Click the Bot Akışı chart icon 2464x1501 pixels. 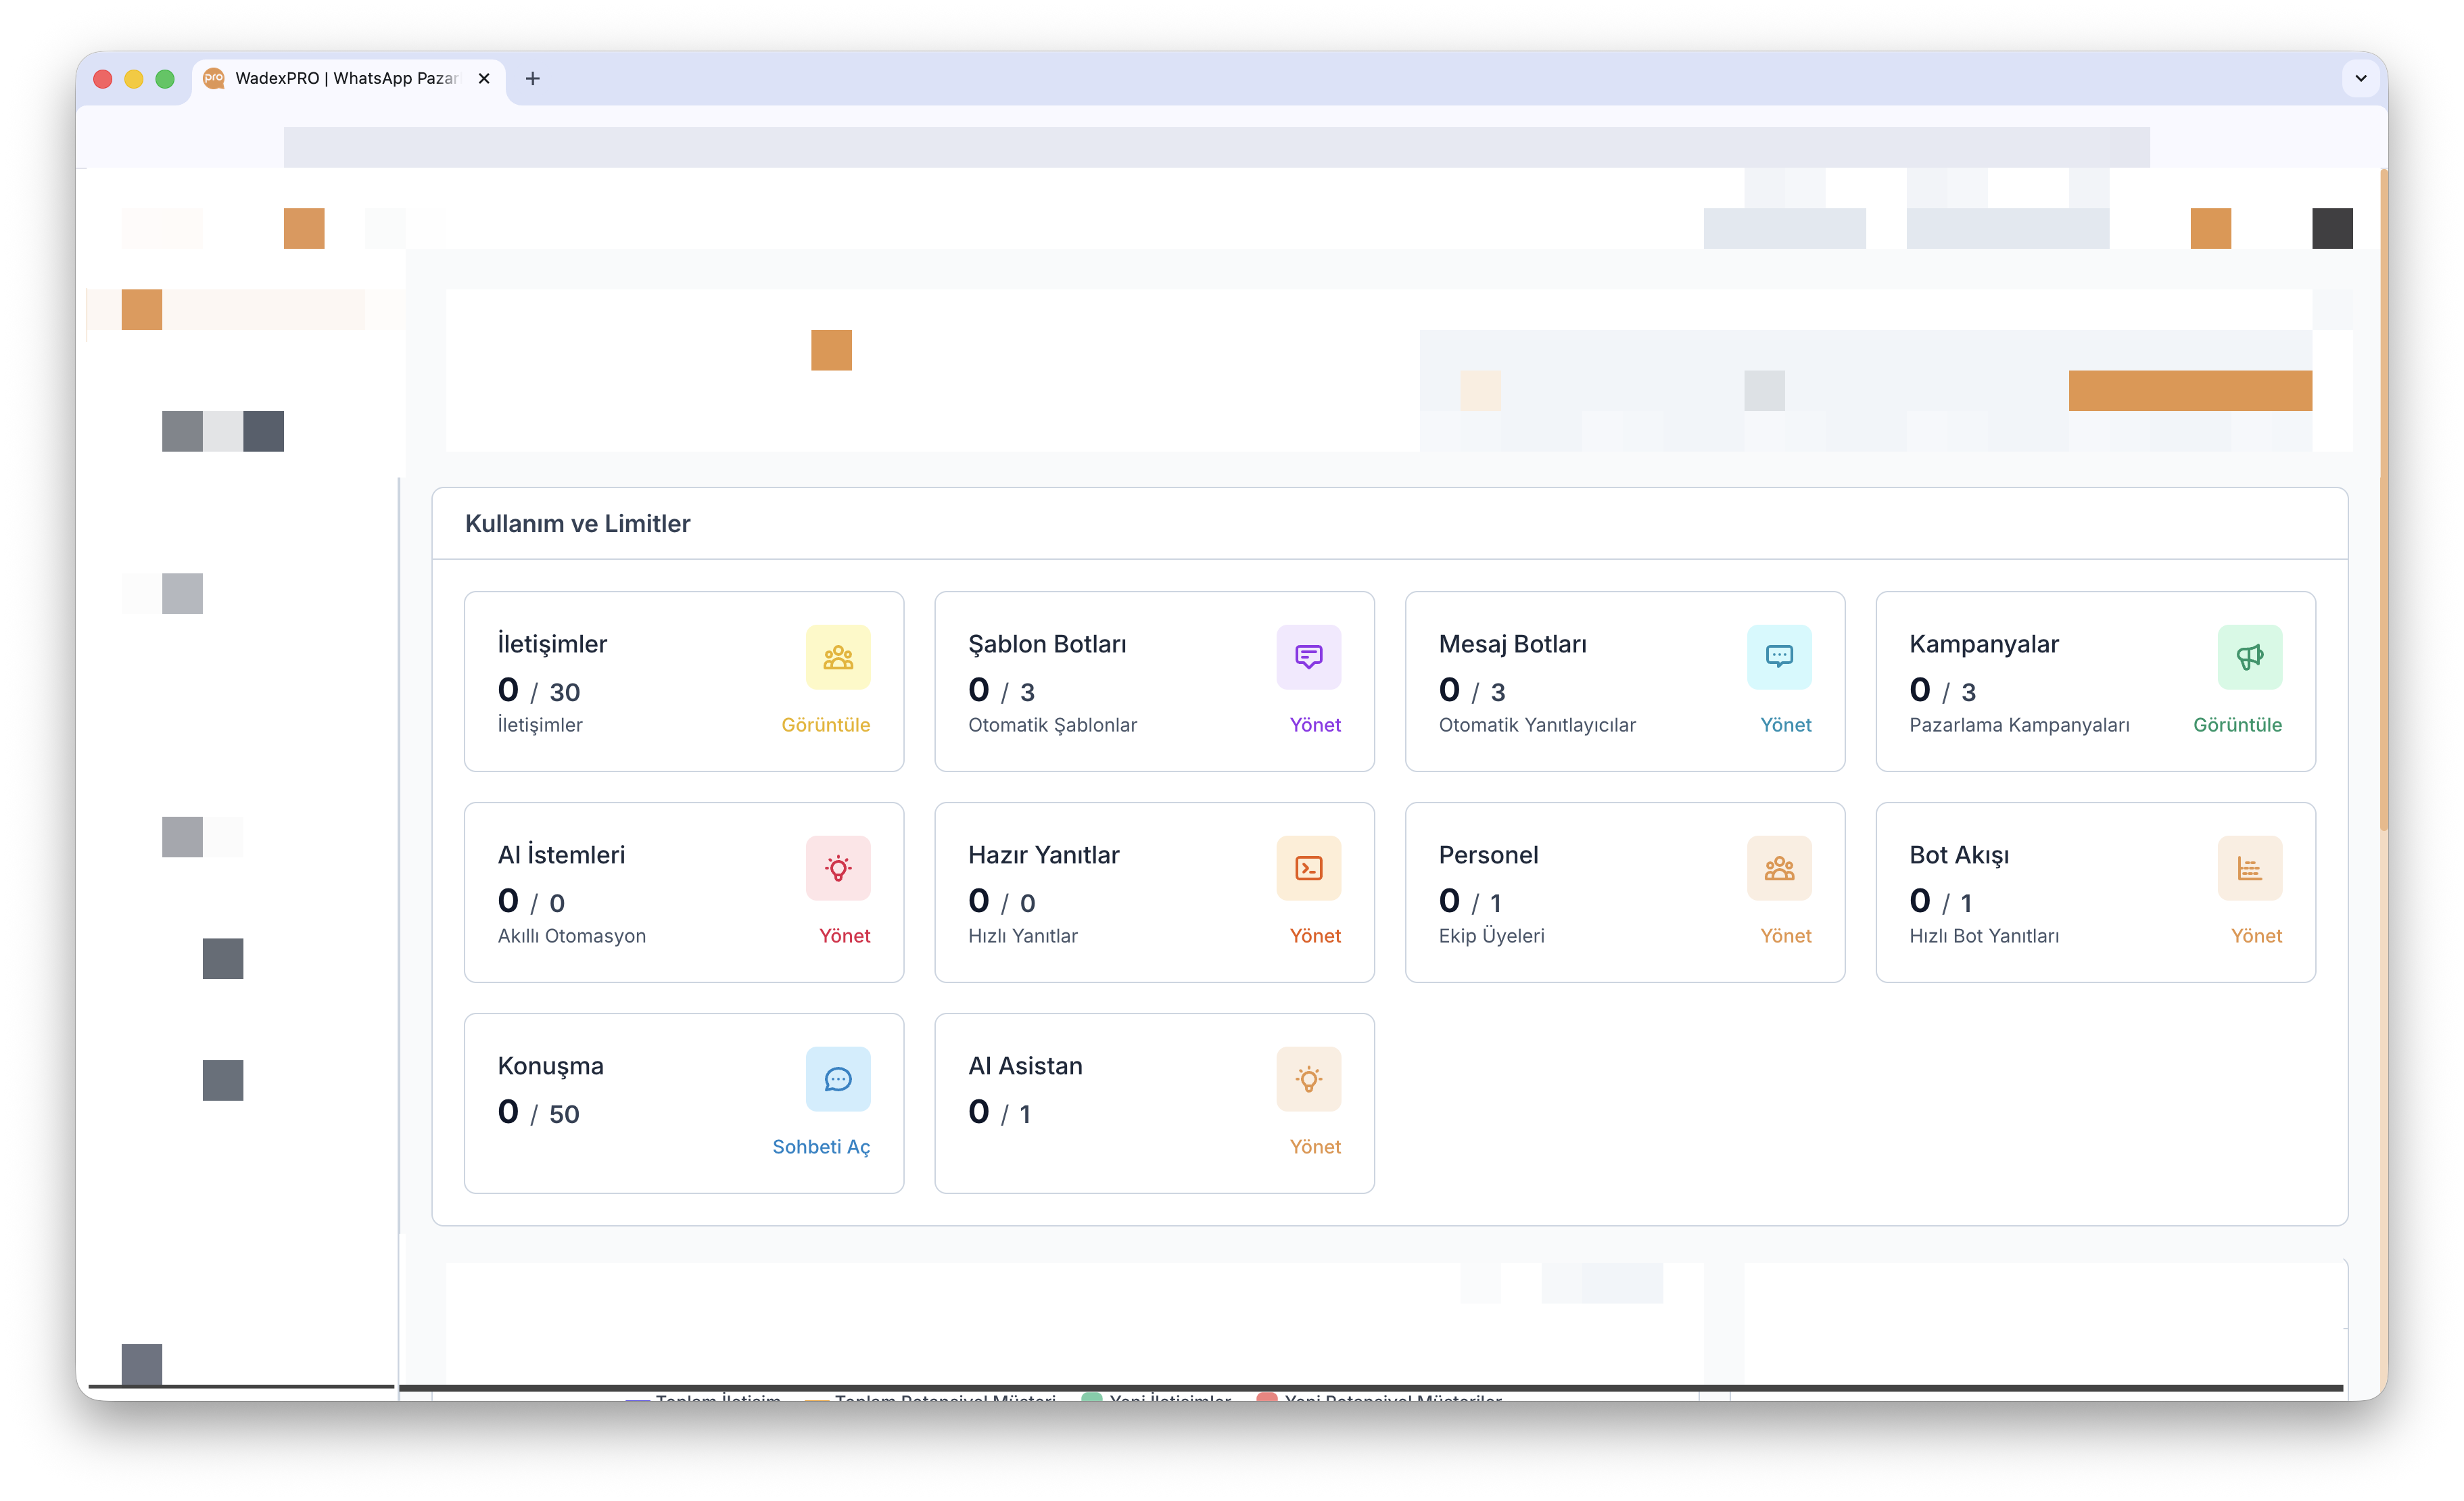tap(2249, 868)
